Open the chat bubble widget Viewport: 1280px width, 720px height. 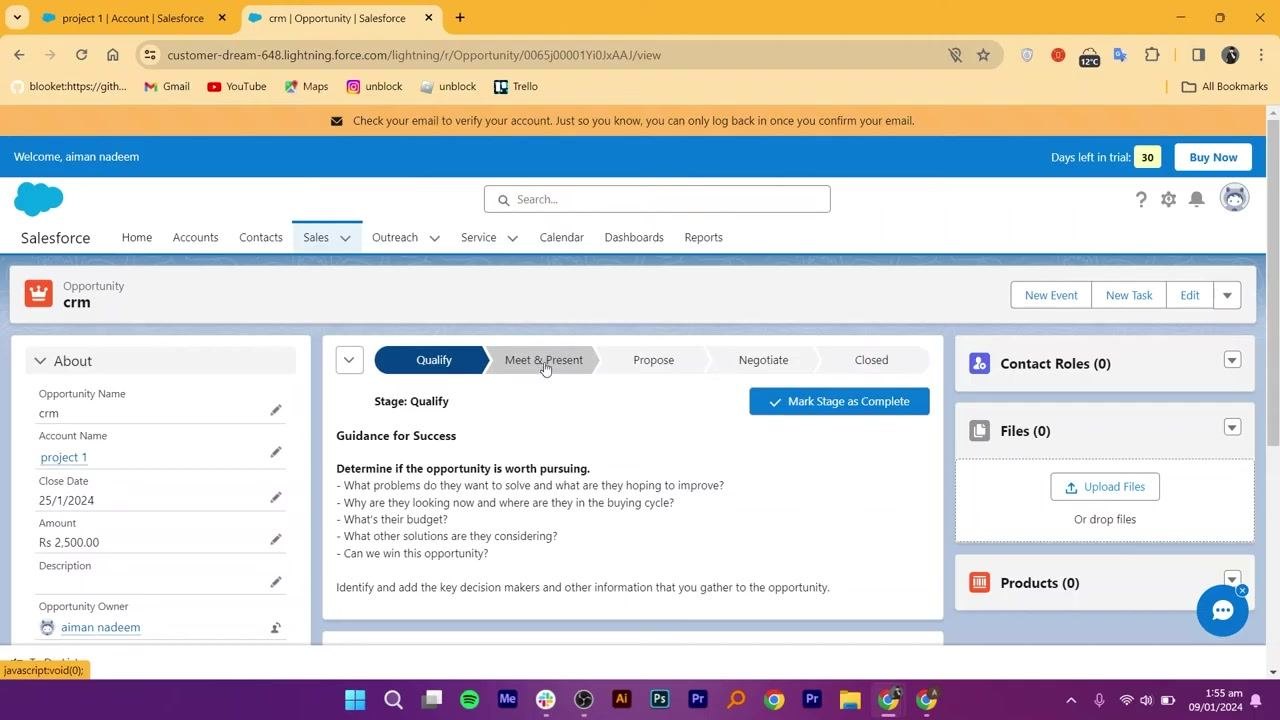(1222, 611)
